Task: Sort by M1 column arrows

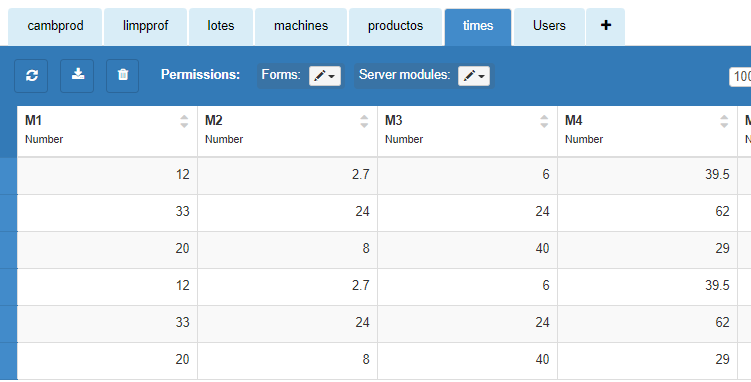Action: [x=184, y=121]
